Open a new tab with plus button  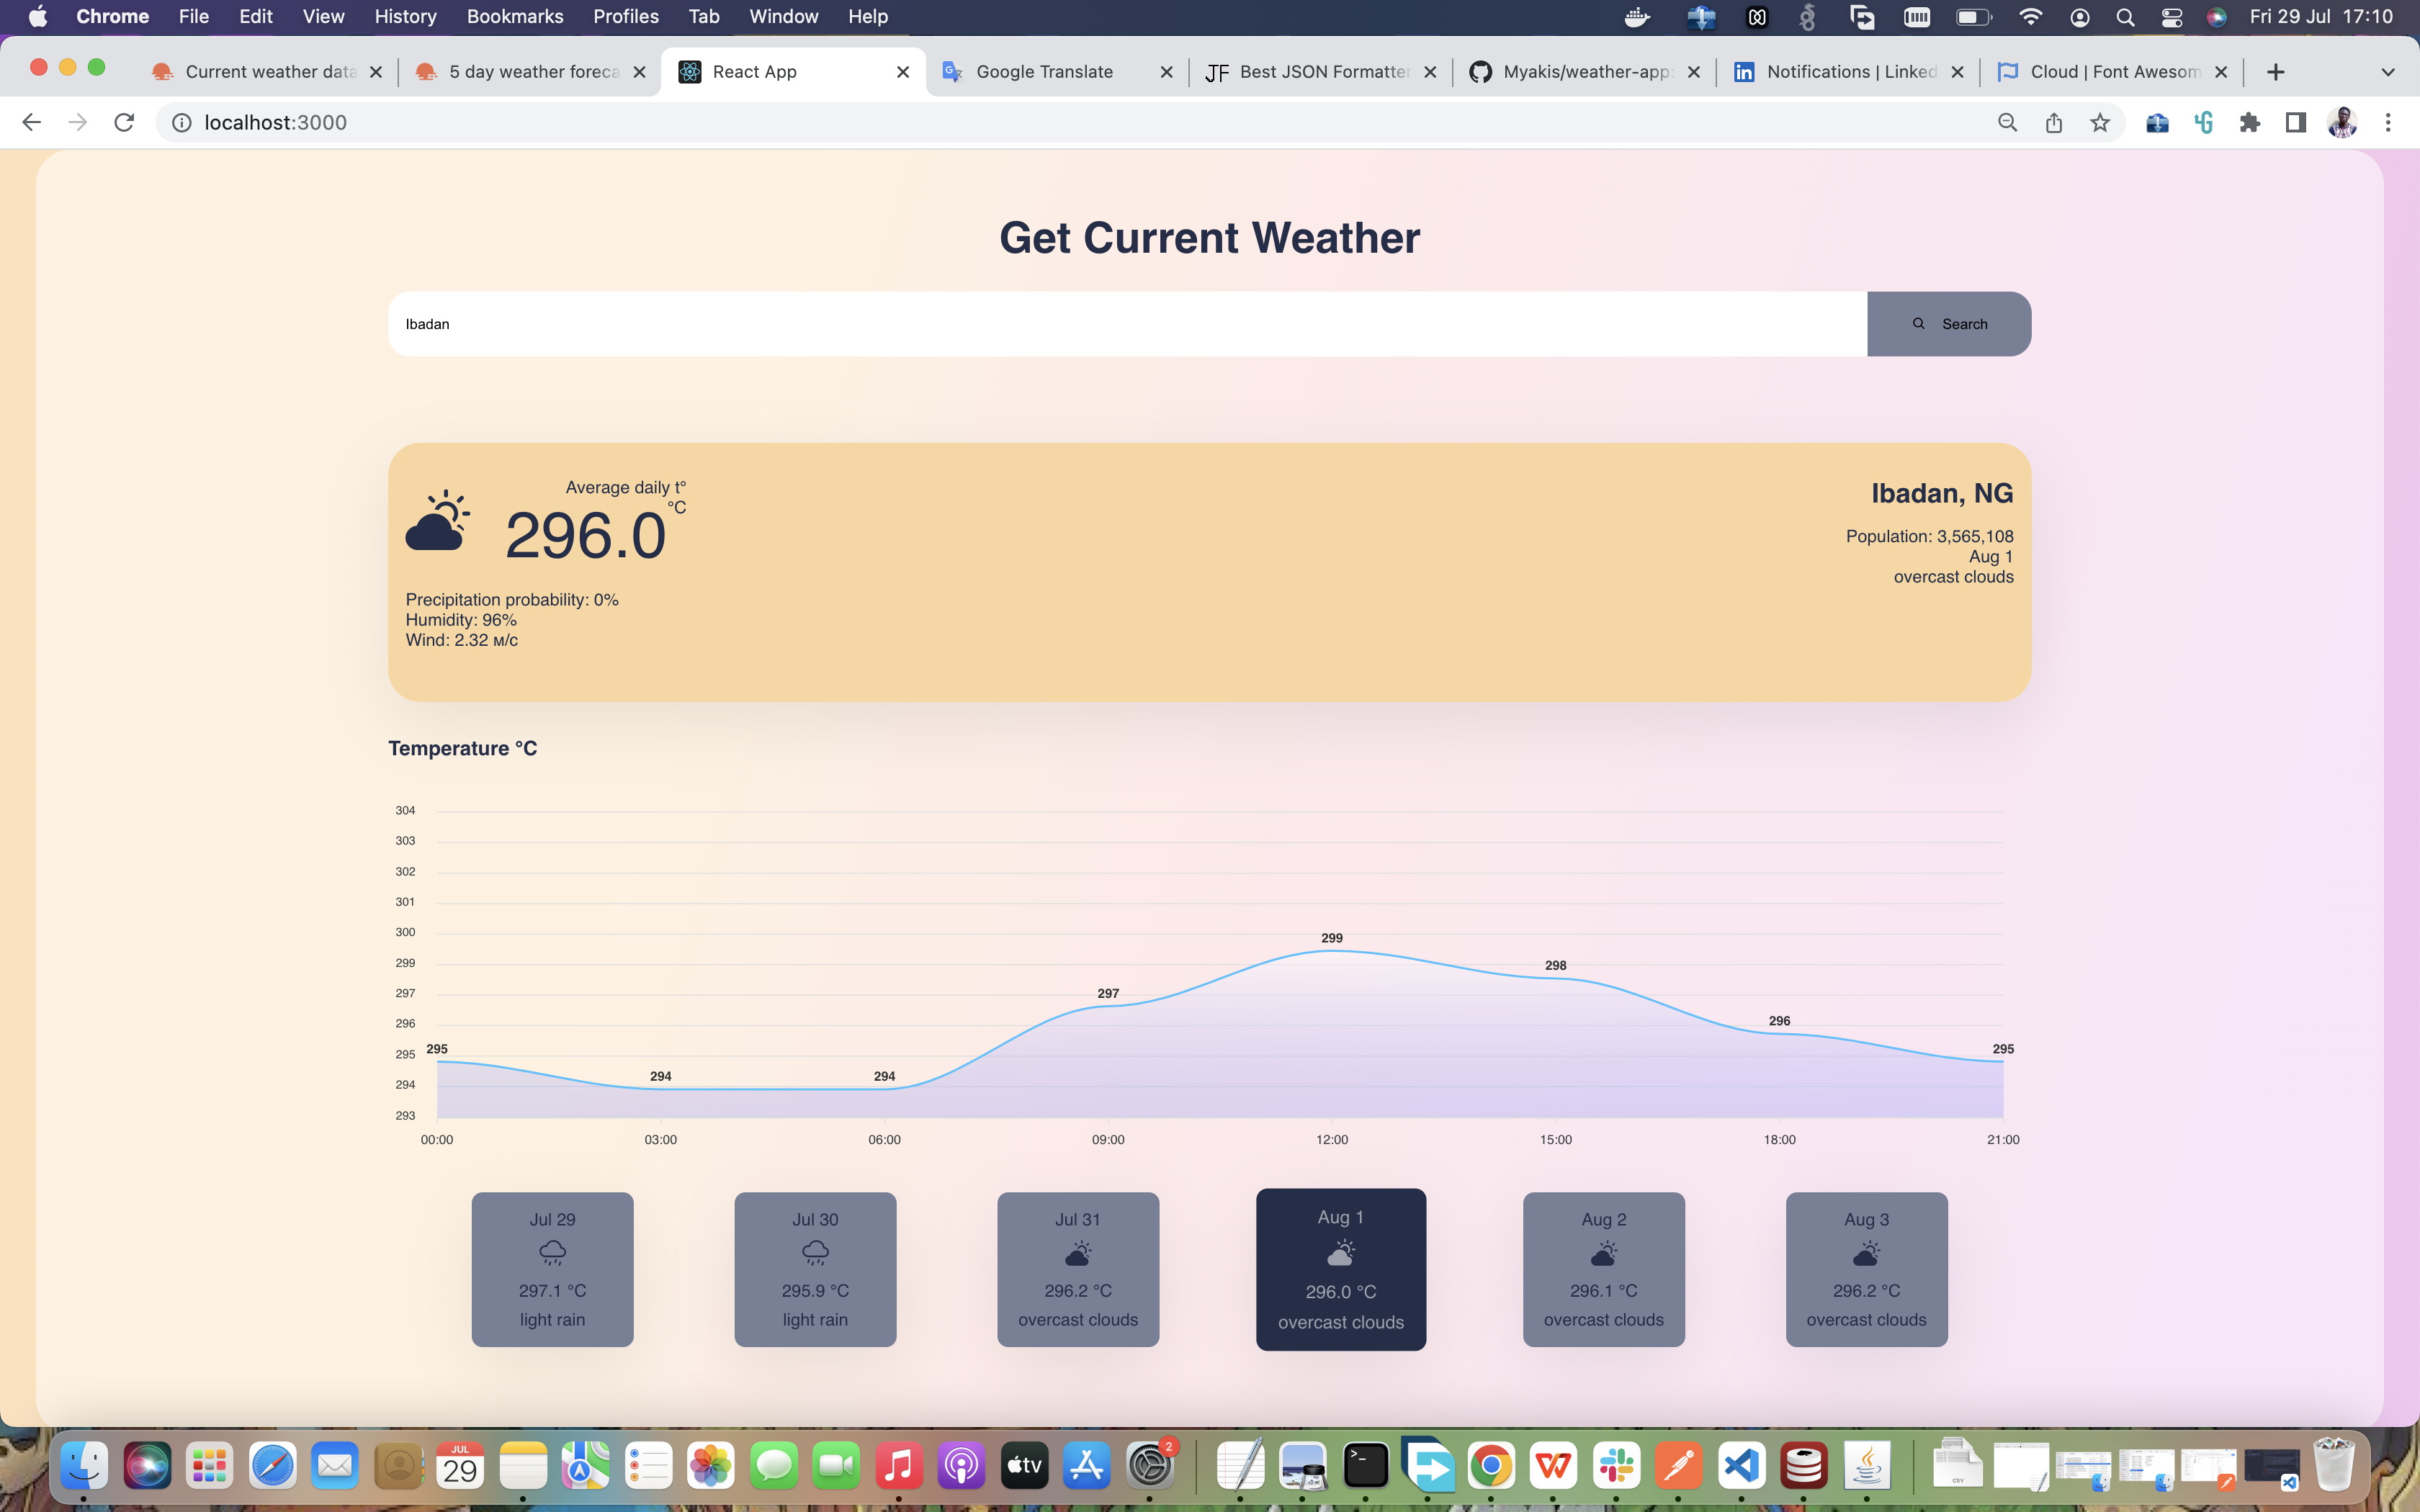pos(2275,72)
